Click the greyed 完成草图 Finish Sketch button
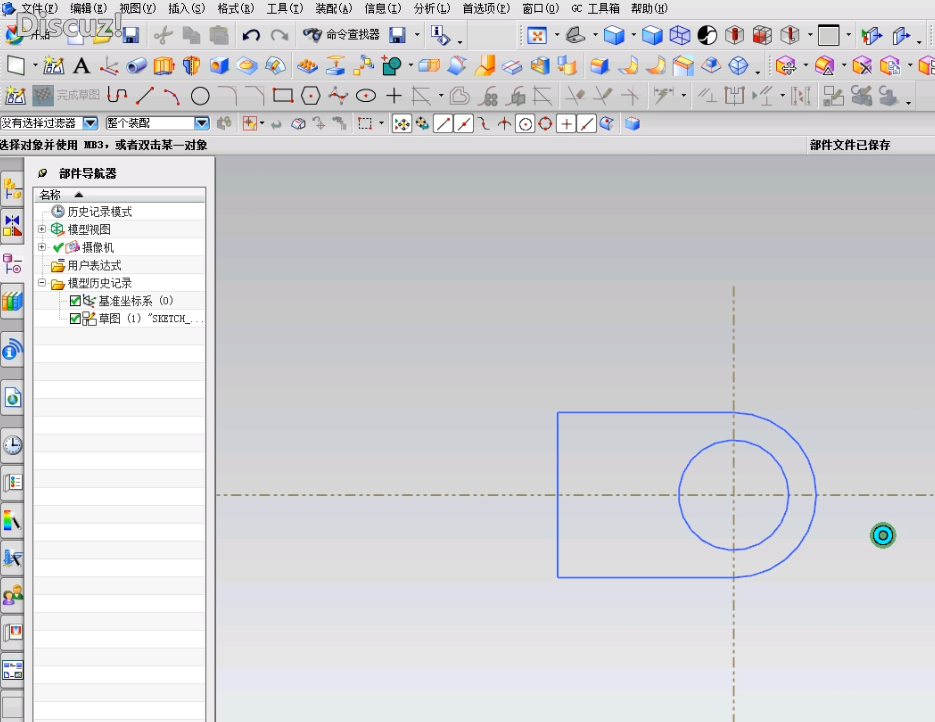Viewport: 935px width, 722px height. pyautogui.click(x=66, y=95)
